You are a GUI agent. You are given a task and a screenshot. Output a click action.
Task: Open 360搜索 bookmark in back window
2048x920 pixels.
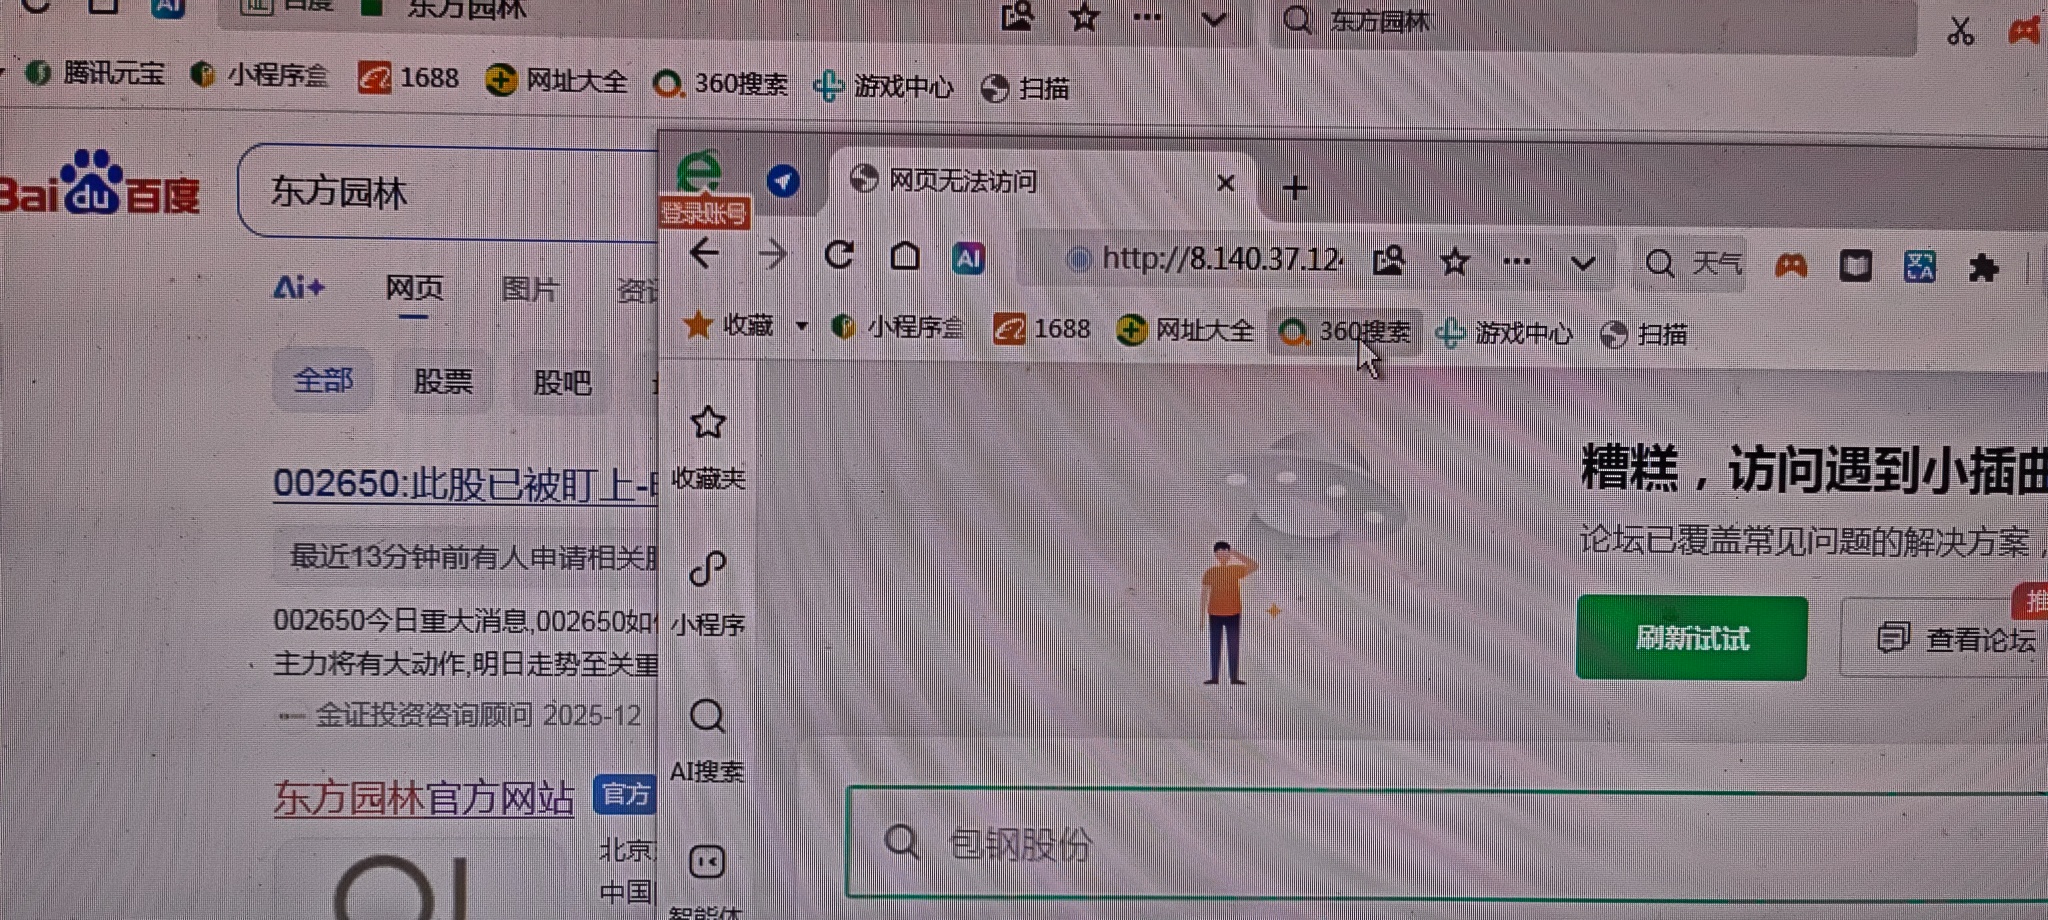tap(719, 83)
